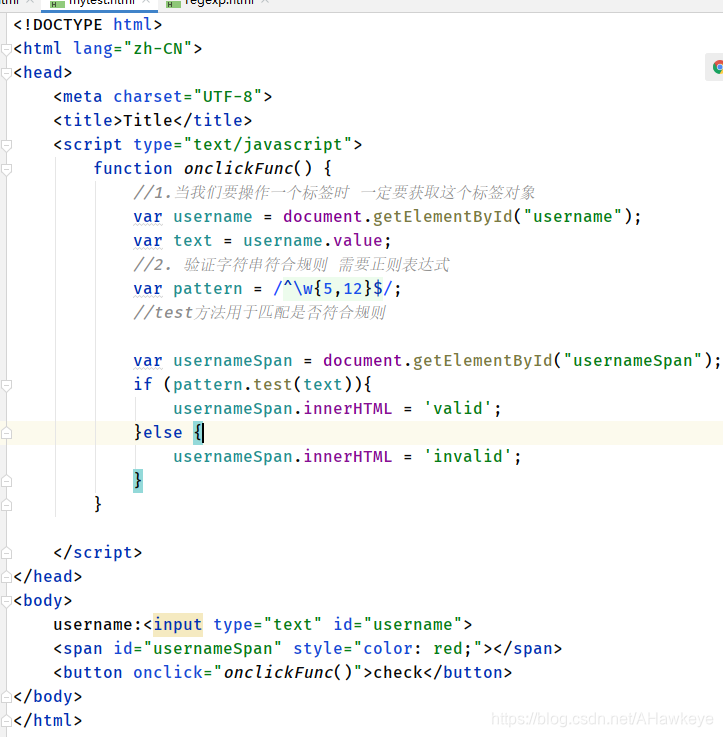Click the onclick="onclickFunc()" attribute
Viewport: 723px width, 737px height.
click(x=248, y=673)
